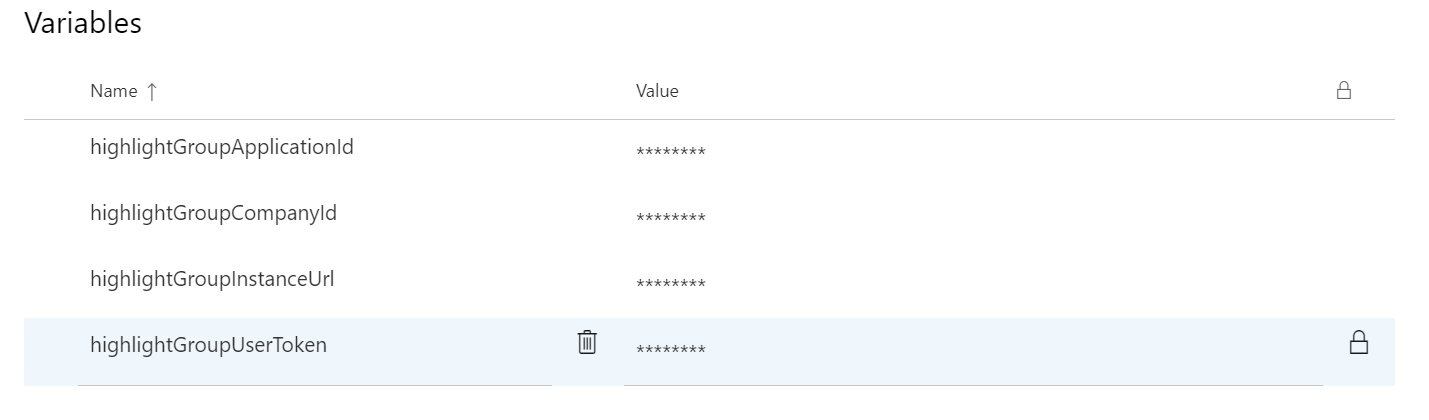Delete the highlightGroupUserToken variable via trash icon

coord(587,342)
